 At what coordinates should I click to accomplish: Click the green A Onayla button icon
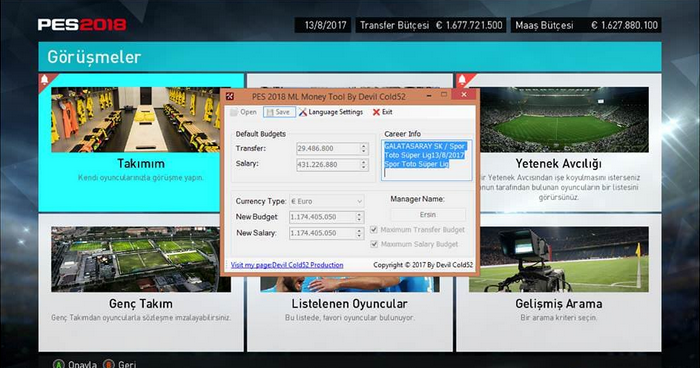pos(58,364)
